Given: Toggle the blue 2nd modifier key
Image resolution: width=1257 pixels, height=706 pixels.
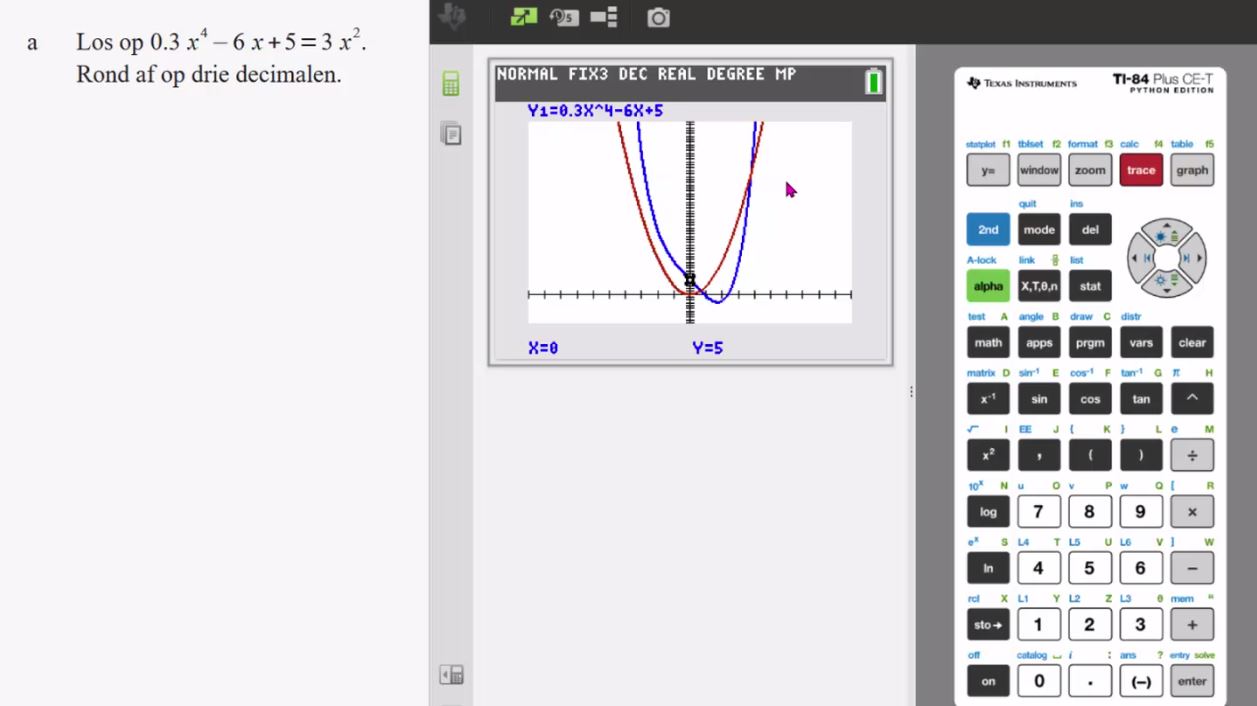Looking at the screenshot, I should (x=987, y=230).
